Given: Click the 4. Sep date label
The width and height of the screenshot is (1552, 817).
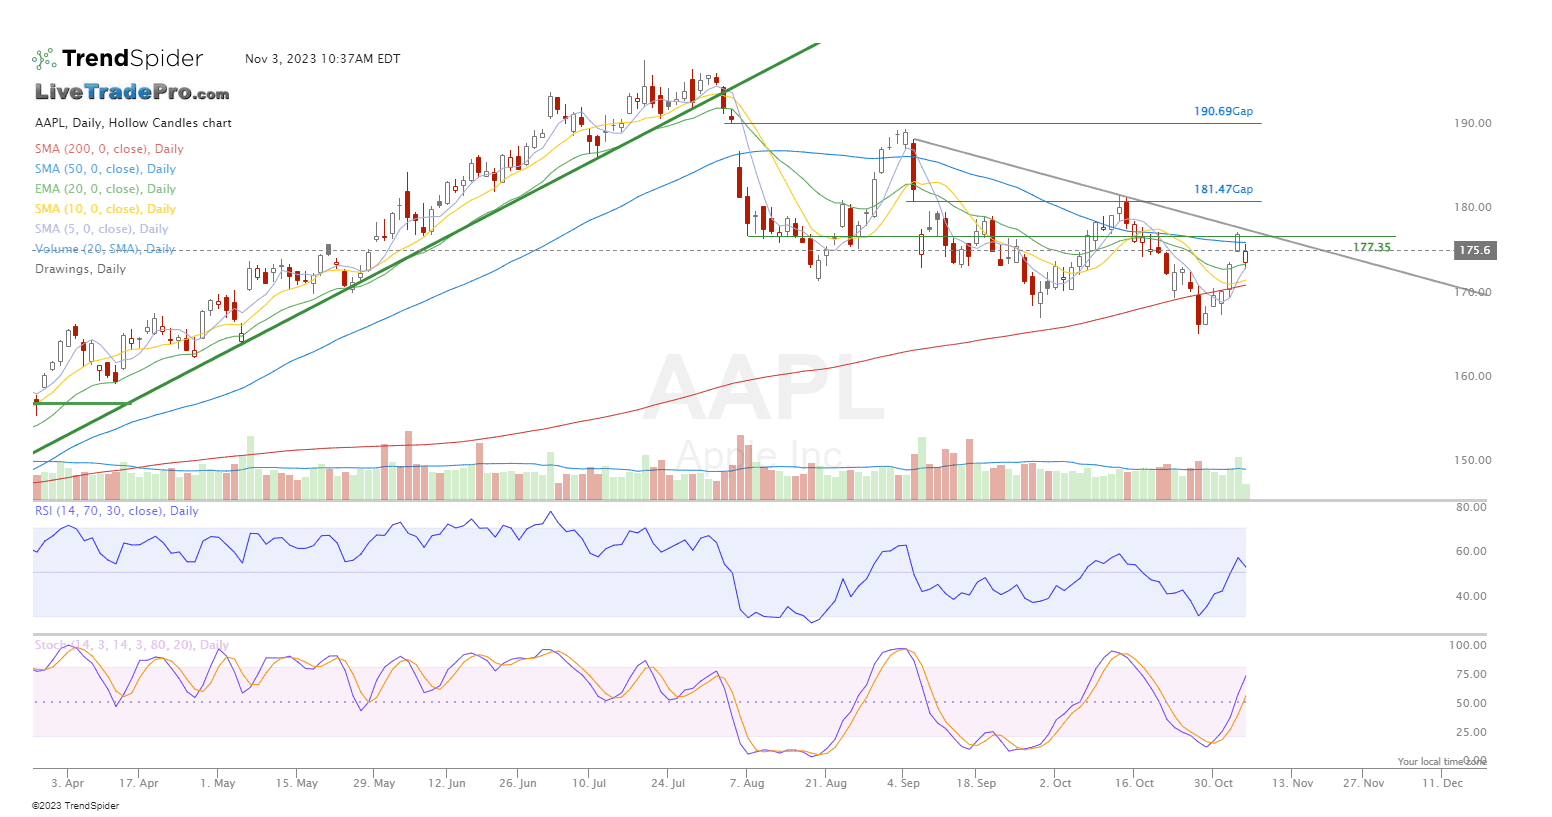Looking at the screenshot, I should coord(903,783).
